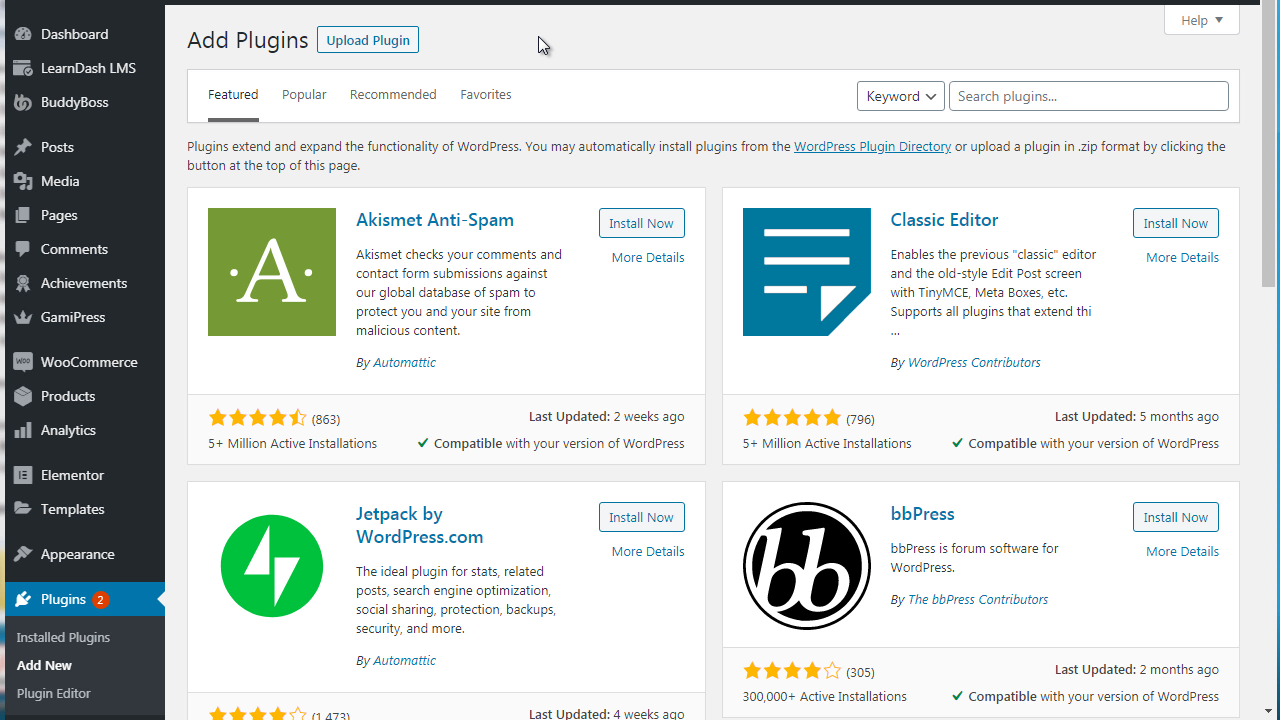Click the GamiPress crown icon

pos(23,317)
